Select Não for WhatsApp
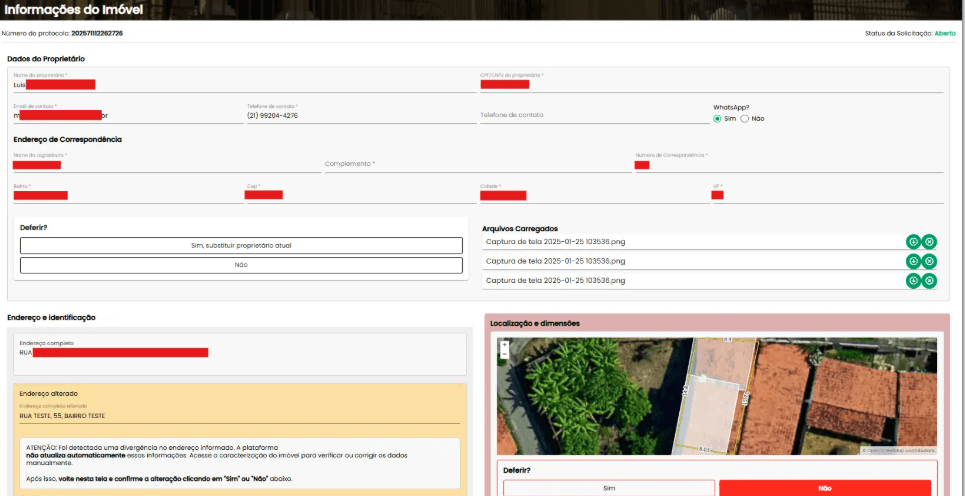This screenshot has height=496, width=965. [x=744, y=118]
